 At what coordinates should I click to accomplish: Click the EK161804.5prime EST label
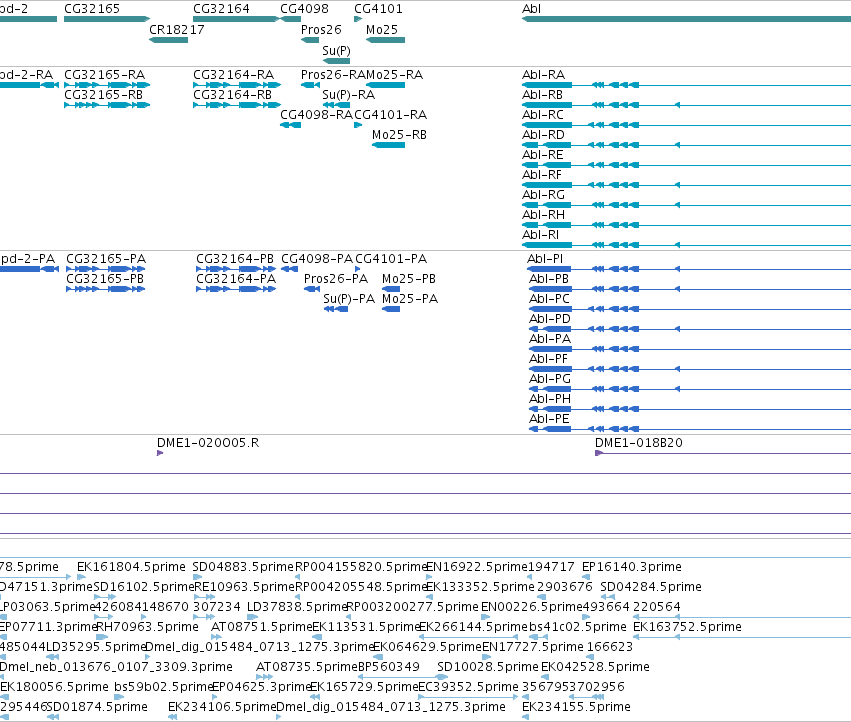pos(131,567)
